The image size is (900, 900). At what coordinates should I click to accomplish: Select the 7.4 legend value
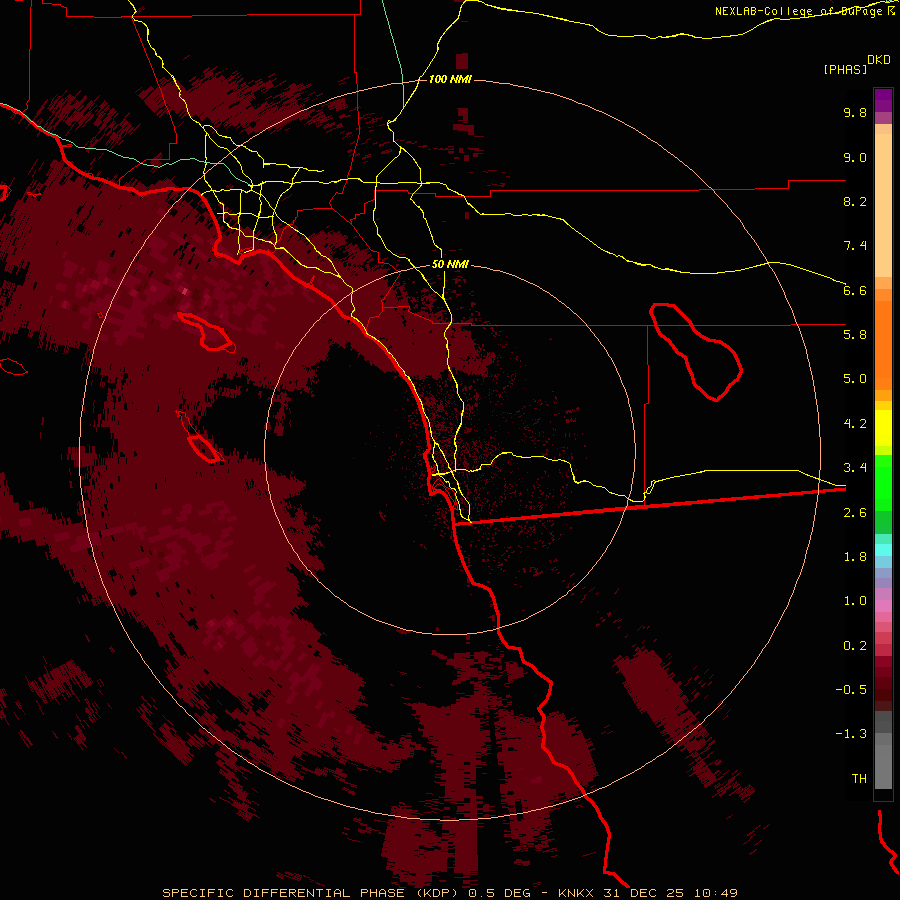coord(855,246)
